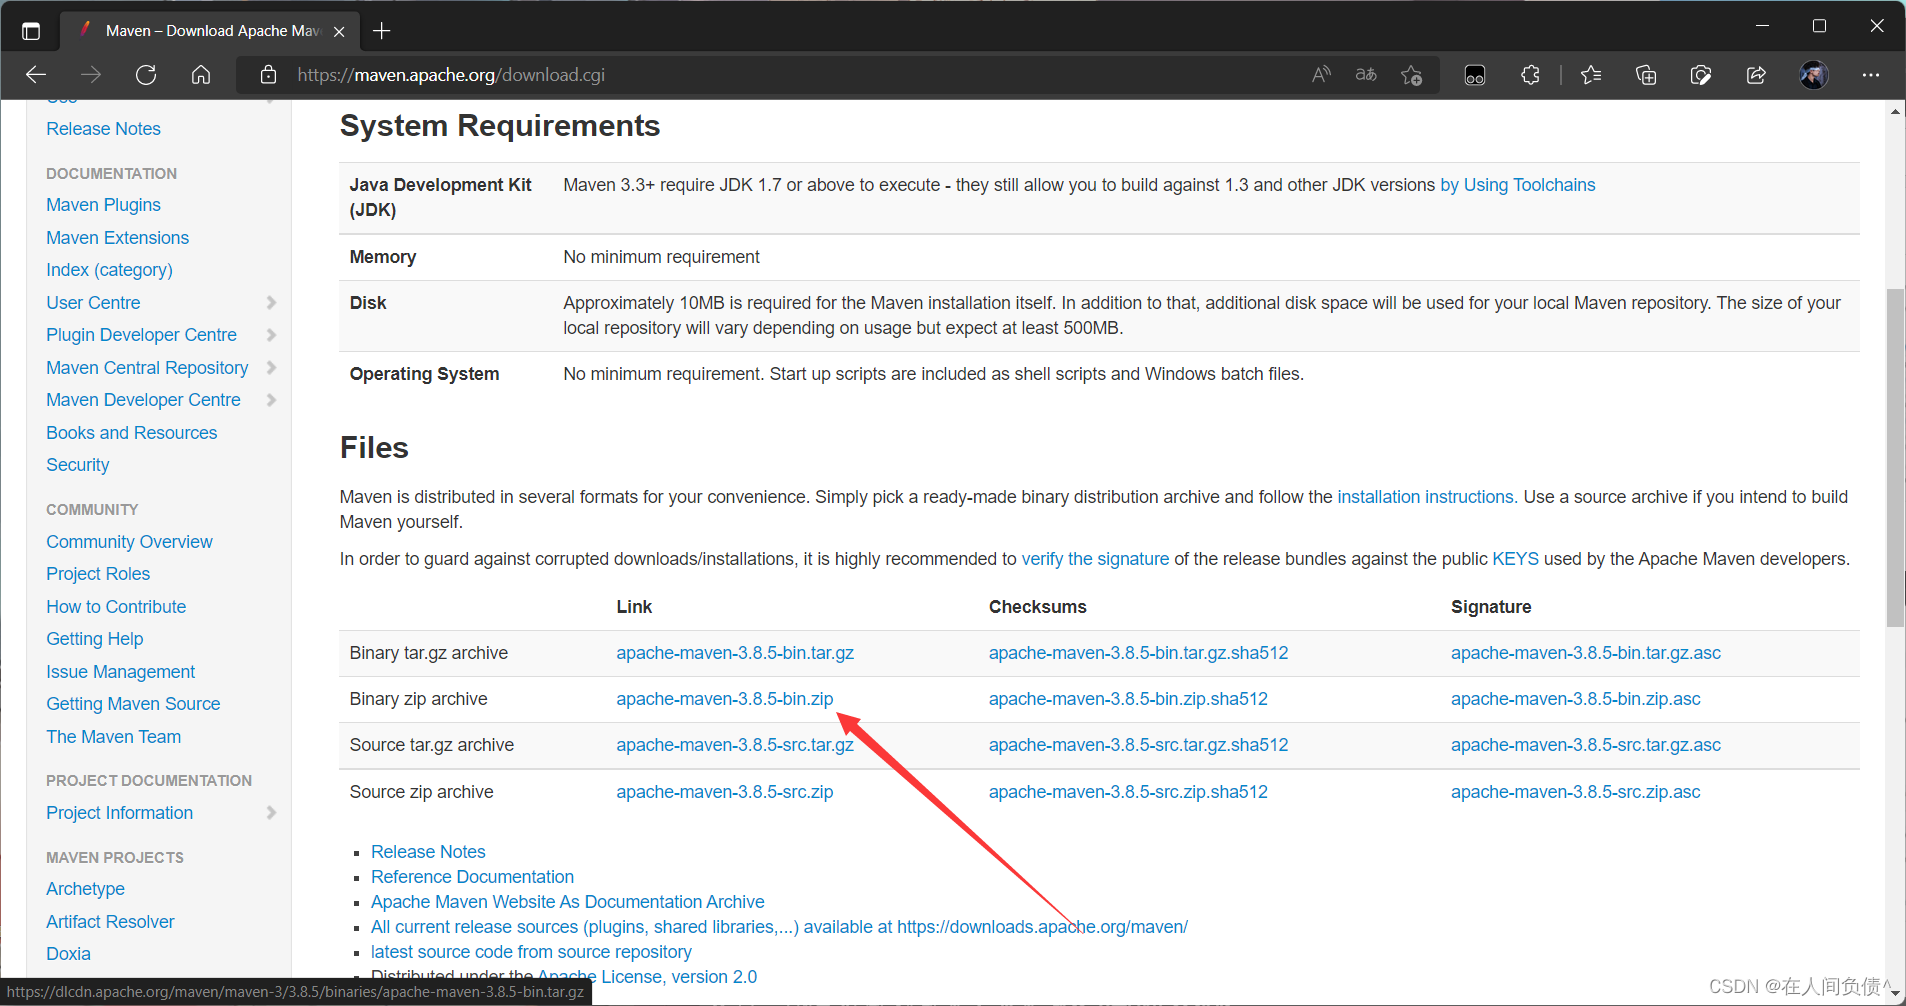
Task: Open Archetype project link
Action: 85,889
